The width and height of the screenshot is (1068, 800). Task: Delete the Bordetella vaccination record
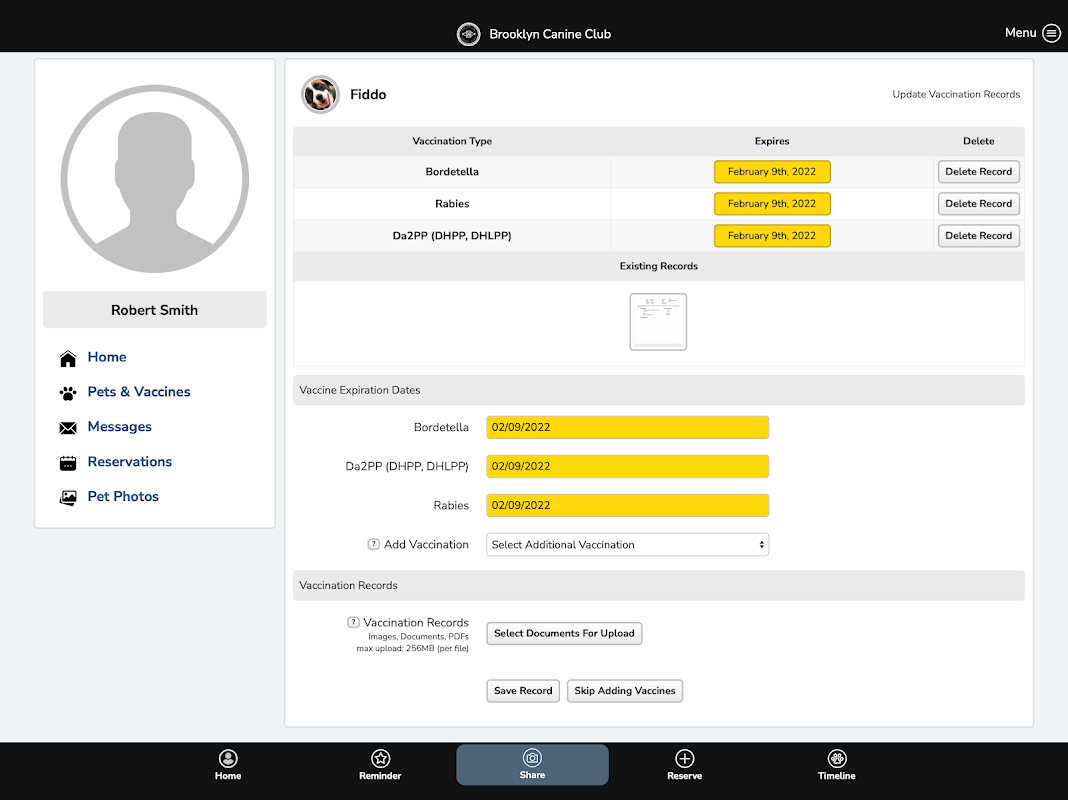(x=979, y=172)
